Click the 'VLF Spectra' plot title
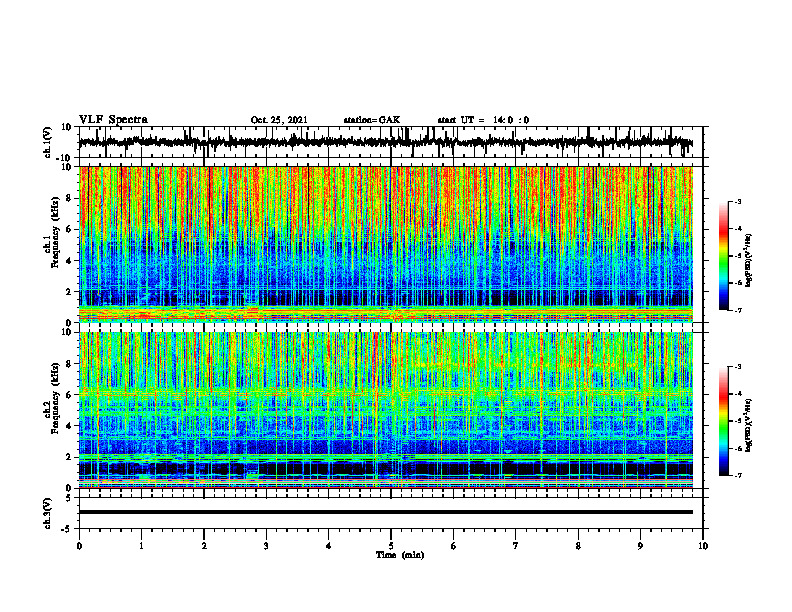The width and height of the screenshot is (792, 612). tap(113, 119)
